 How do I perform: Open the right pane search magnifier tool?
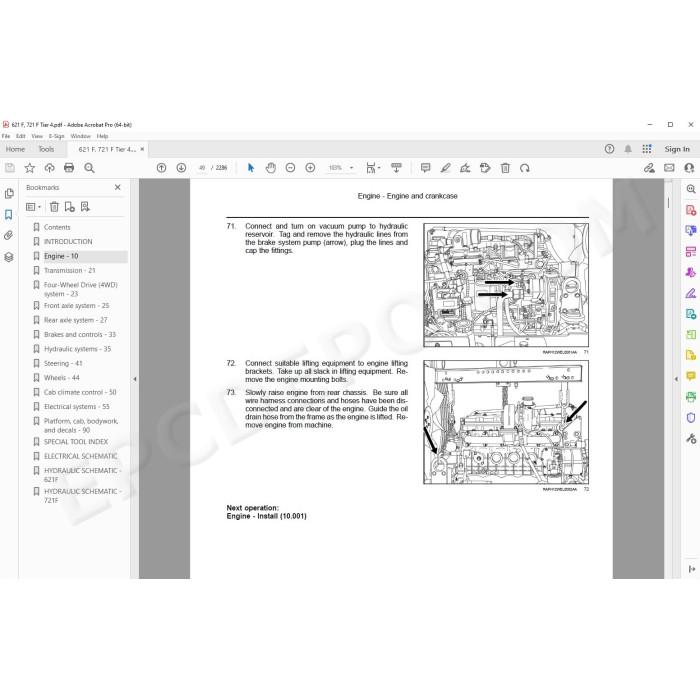point(691,189)
